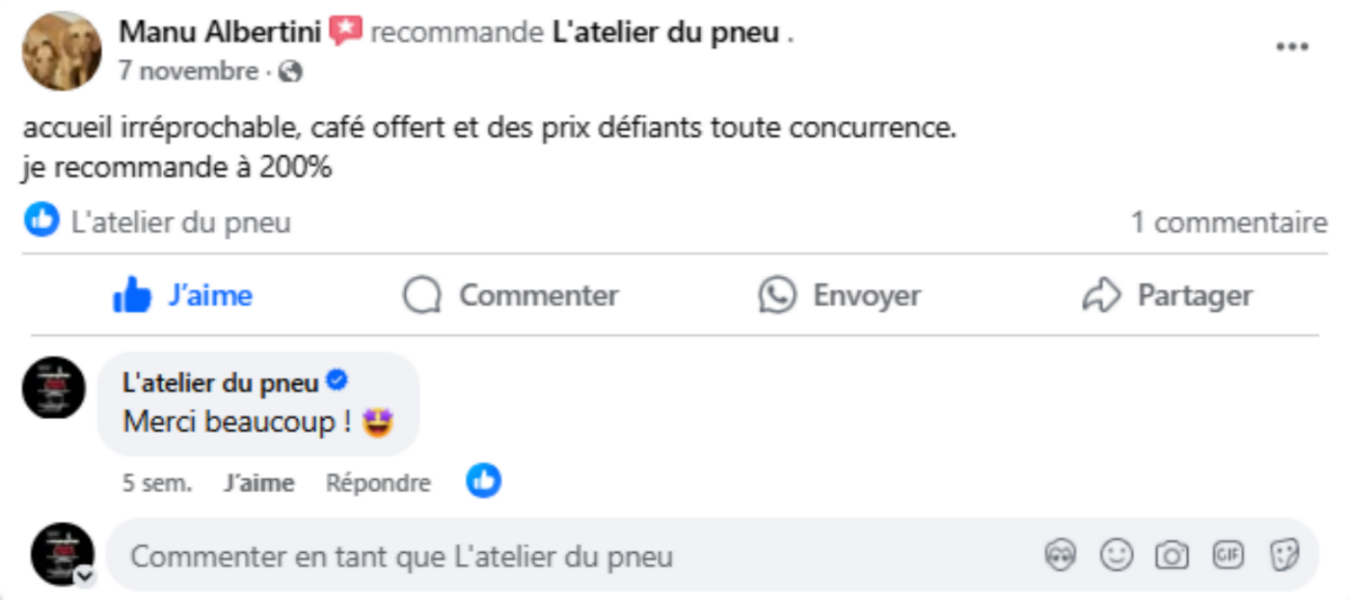The image size is (1350, 600).
Task: Click the Commenter button
Action: (511, 295)
